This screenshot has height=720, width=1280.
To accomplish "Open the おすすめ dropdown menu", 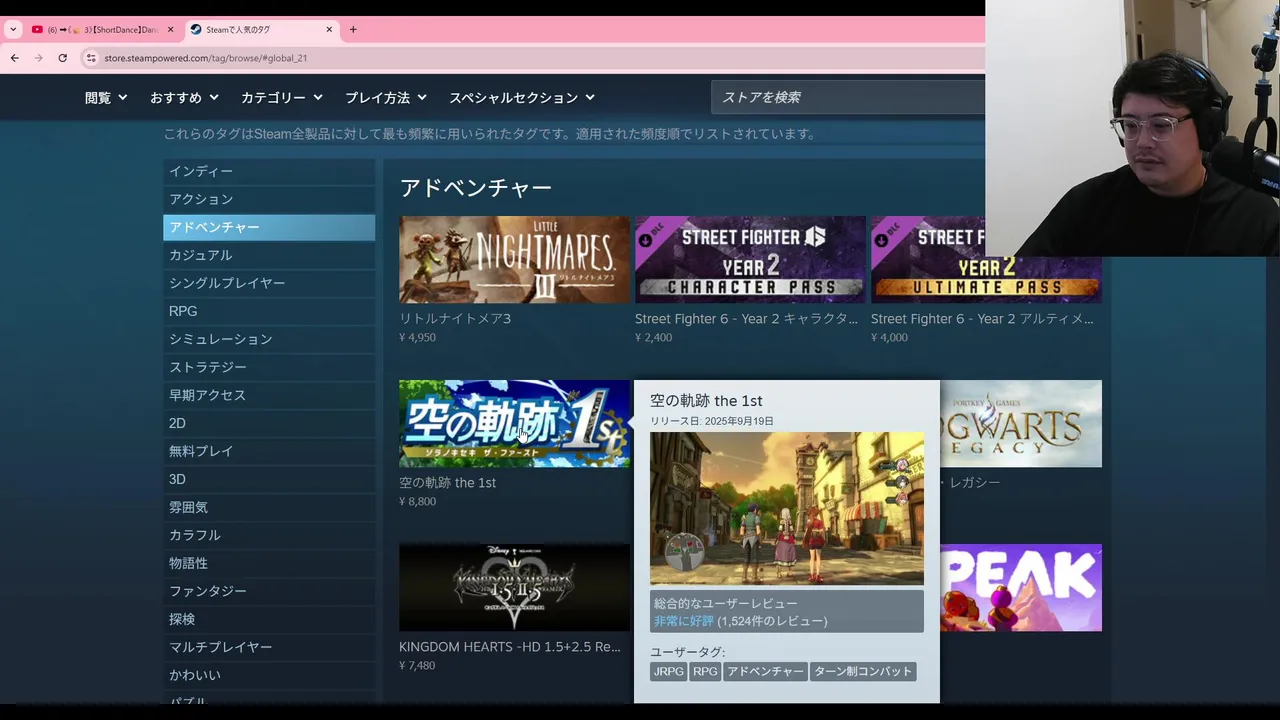I will coord(184,98).
